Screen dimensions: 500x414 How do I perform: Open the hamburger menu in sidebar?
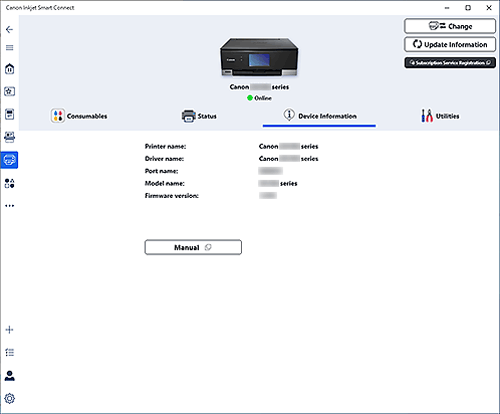[9, 48]
